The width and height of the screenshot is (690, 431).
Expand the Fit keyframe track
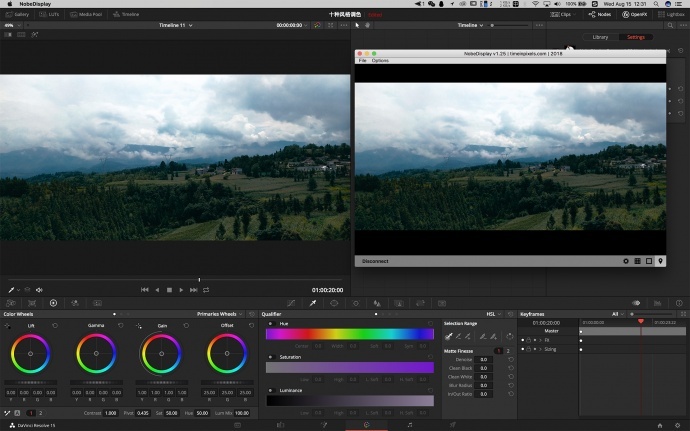[x=540, y=340]
